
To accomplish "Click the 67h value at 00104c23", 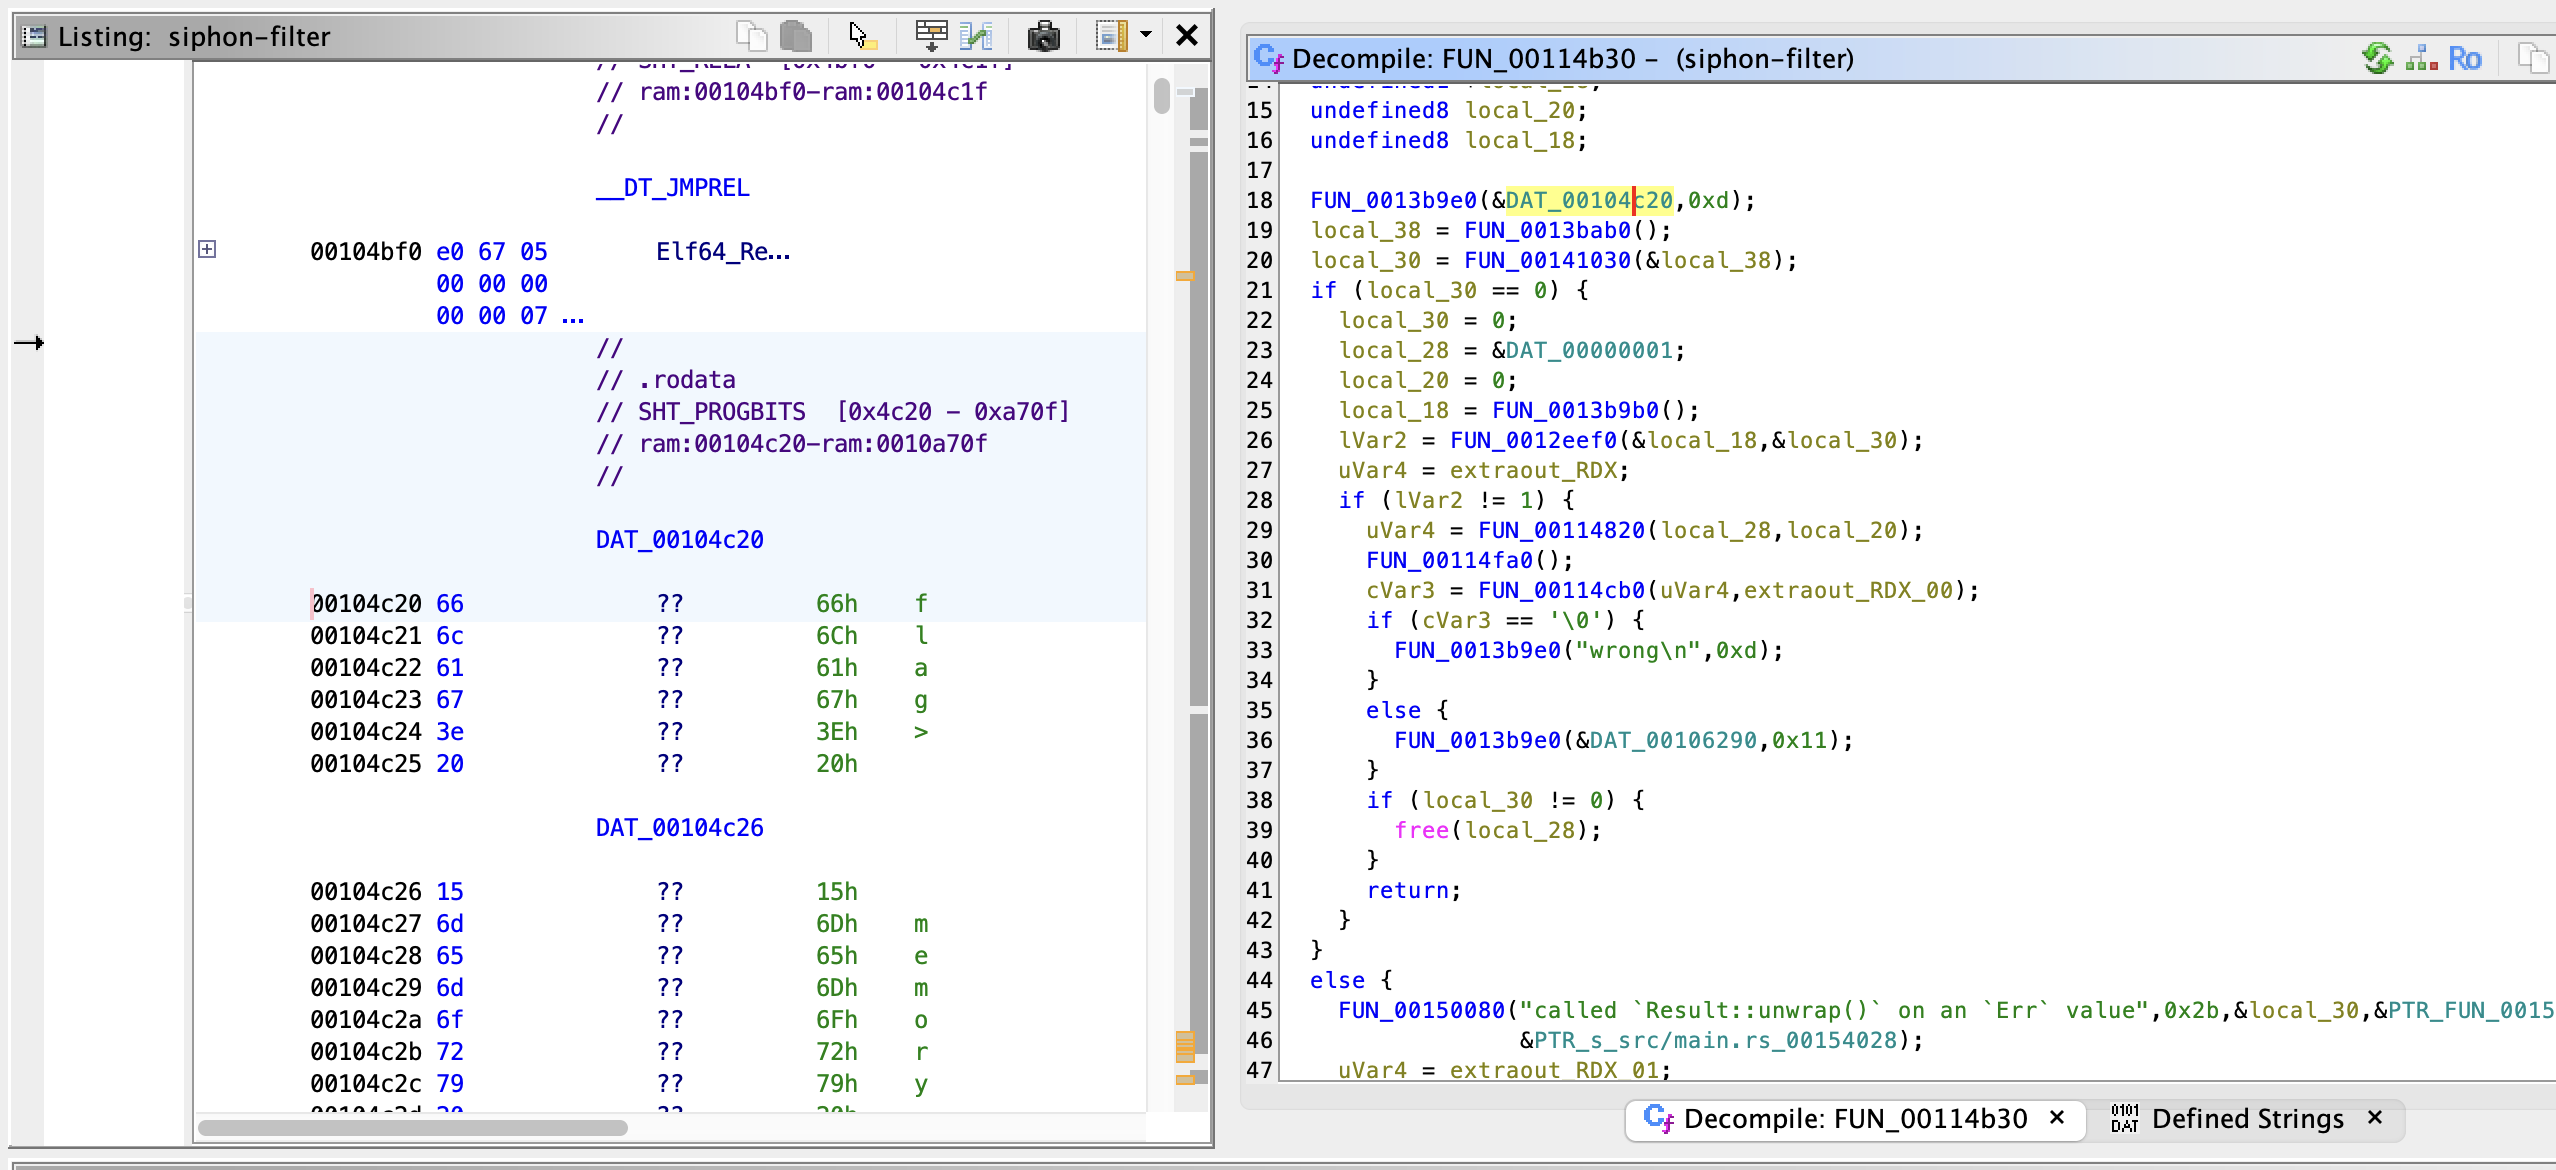I will point(837,700).
